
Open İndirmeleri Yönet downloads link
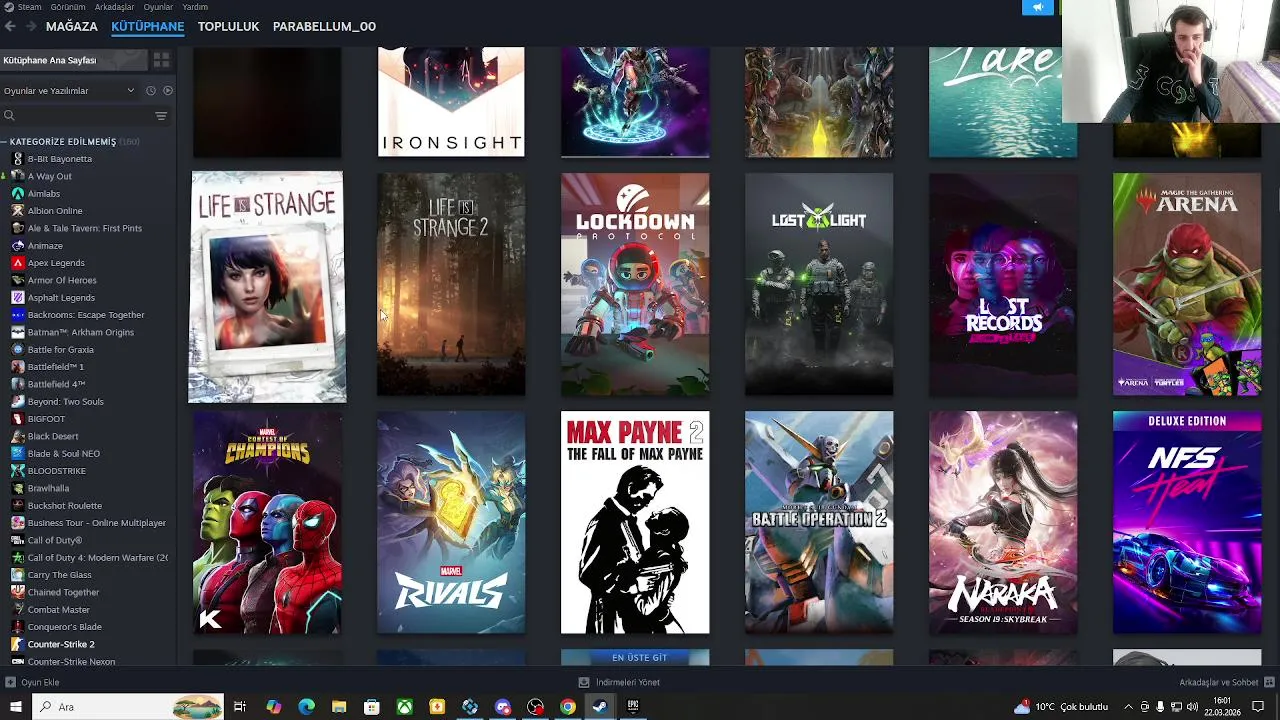coord(619,682)
